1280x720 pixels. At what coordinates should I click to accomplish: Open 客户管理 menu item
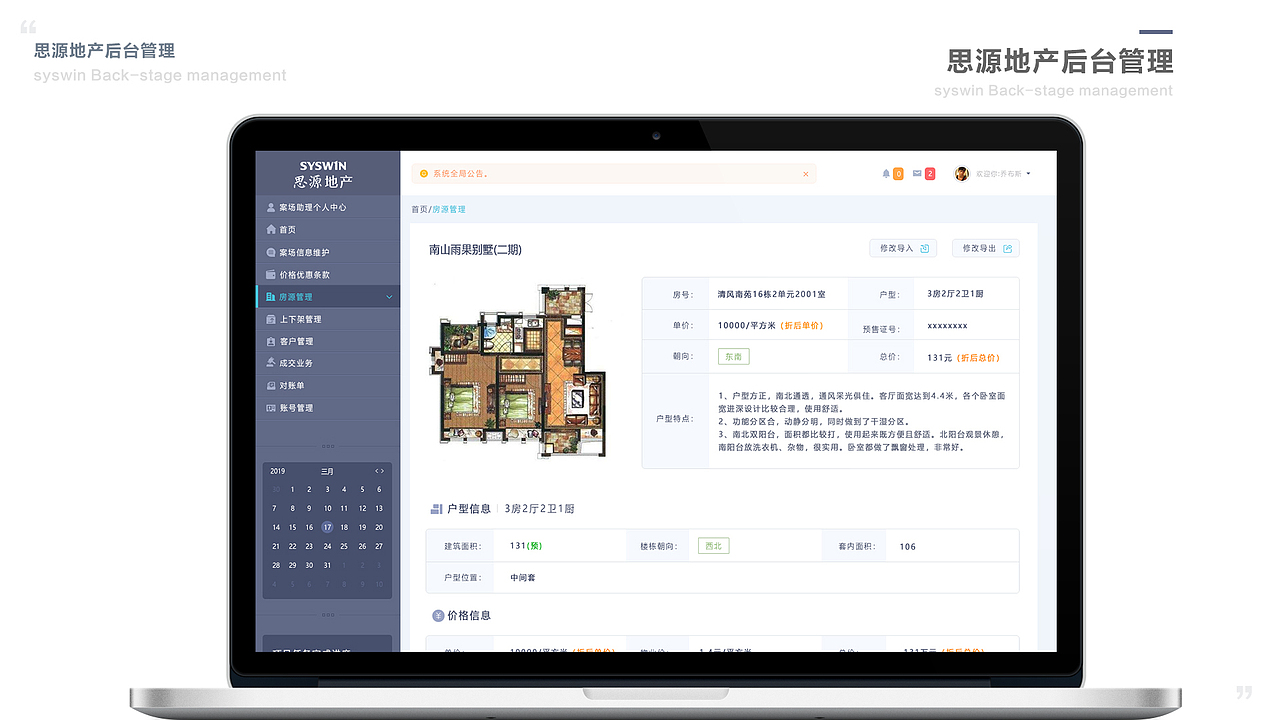[x=328, y=341]
